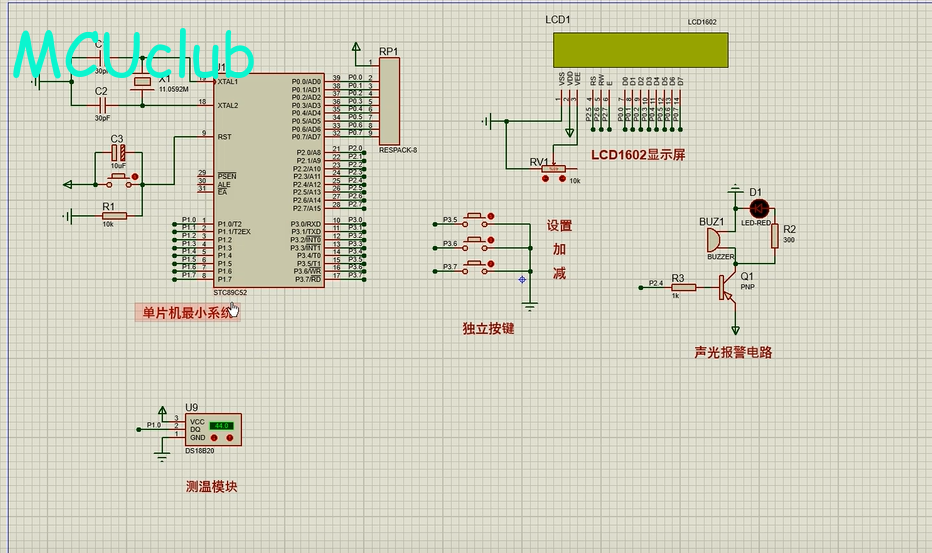The image size is (932, 553).
Task: Select resistor R3 1k
Action: click(x=684, y=287)
